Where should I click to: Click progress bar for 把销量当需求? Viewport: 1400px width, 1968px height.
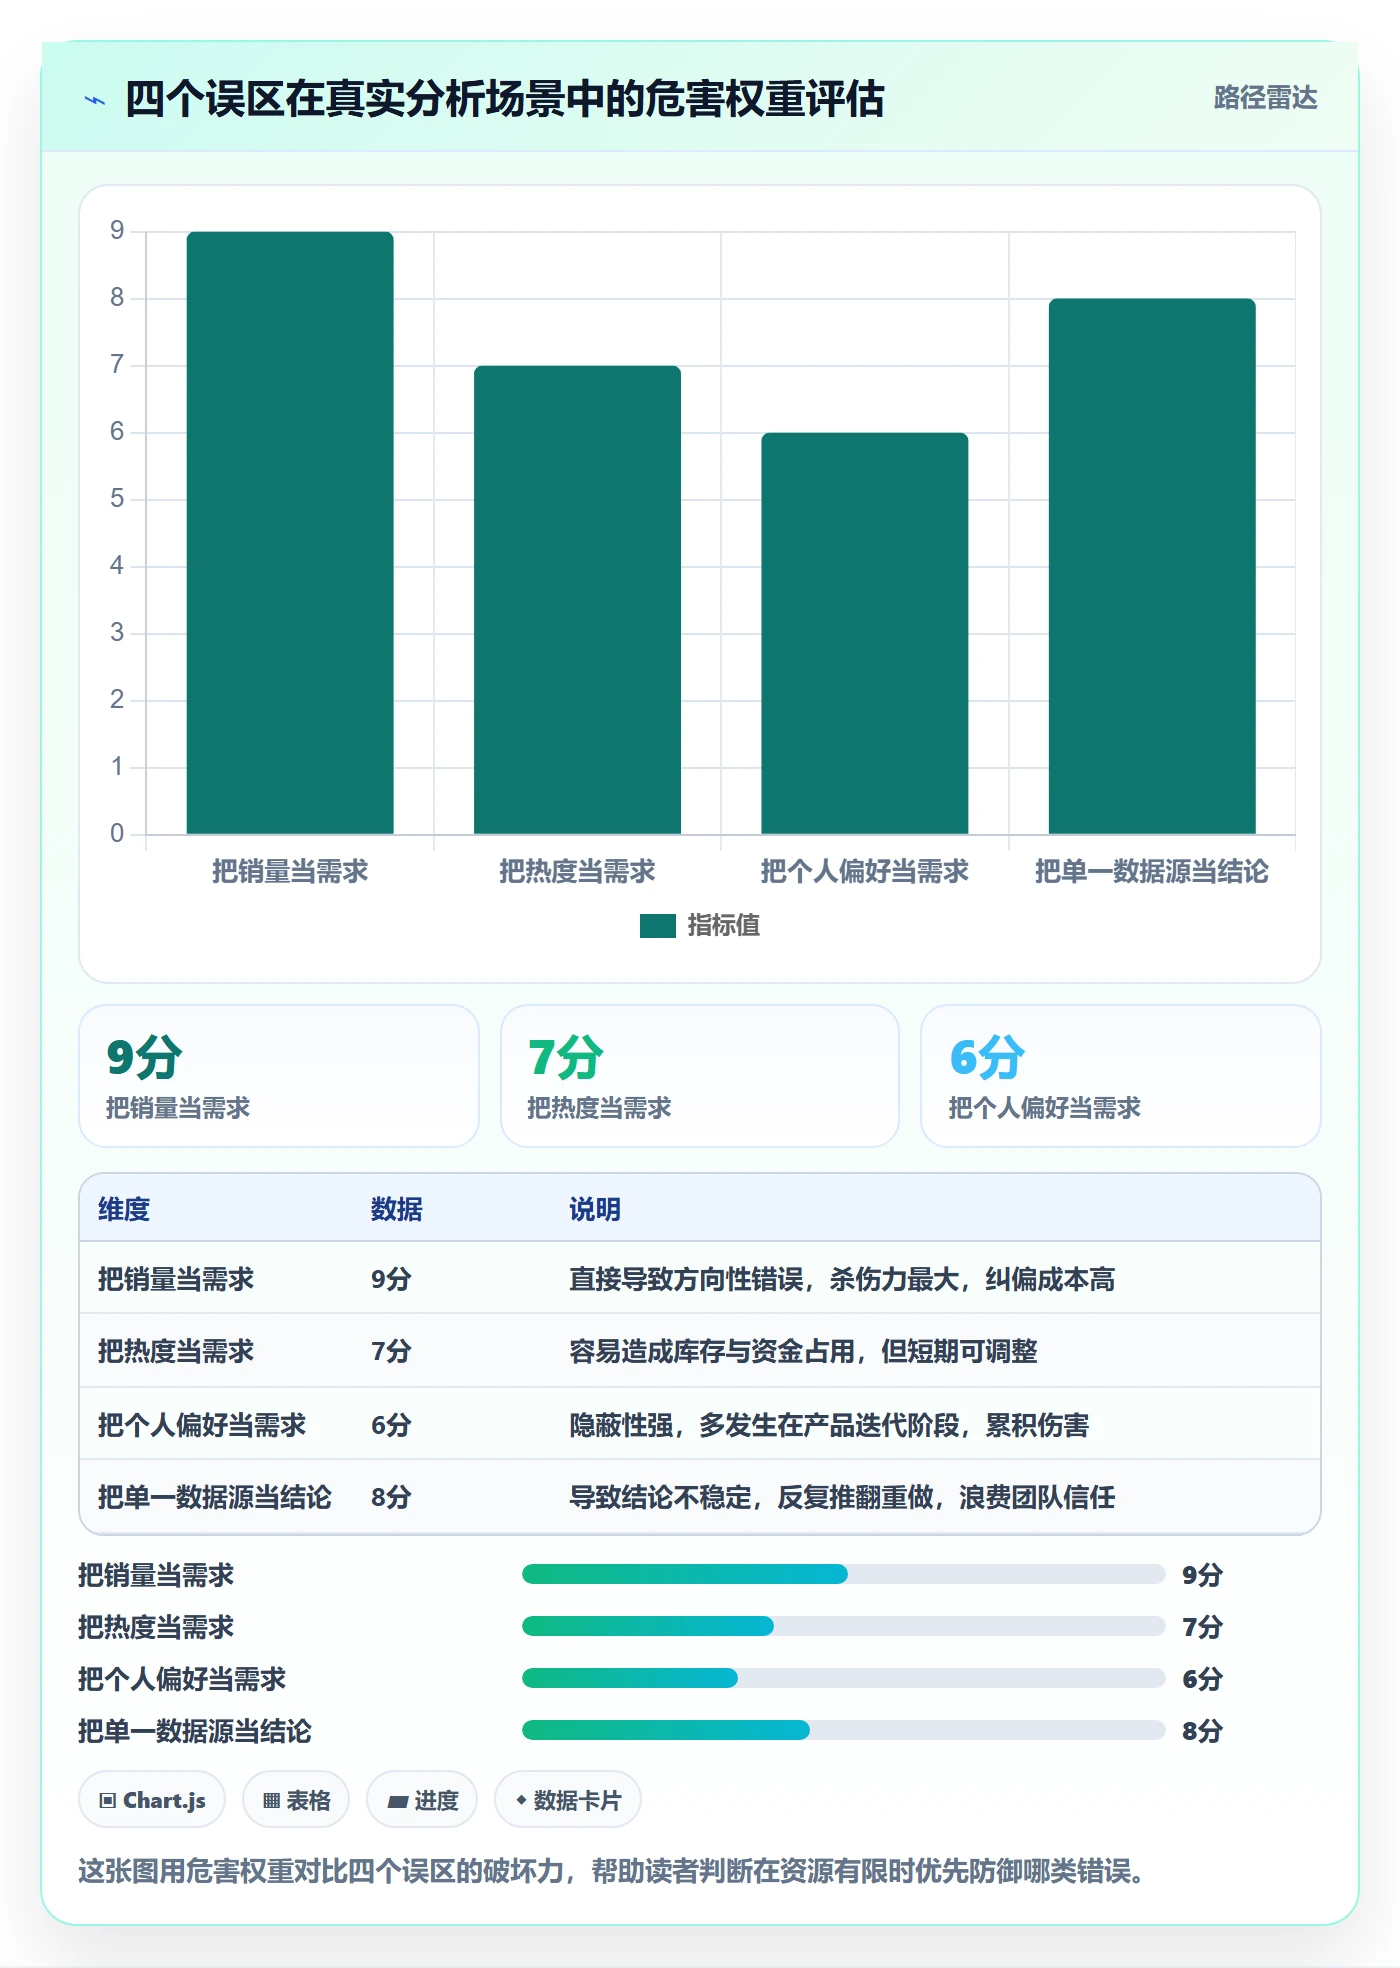click(843, 1574)
